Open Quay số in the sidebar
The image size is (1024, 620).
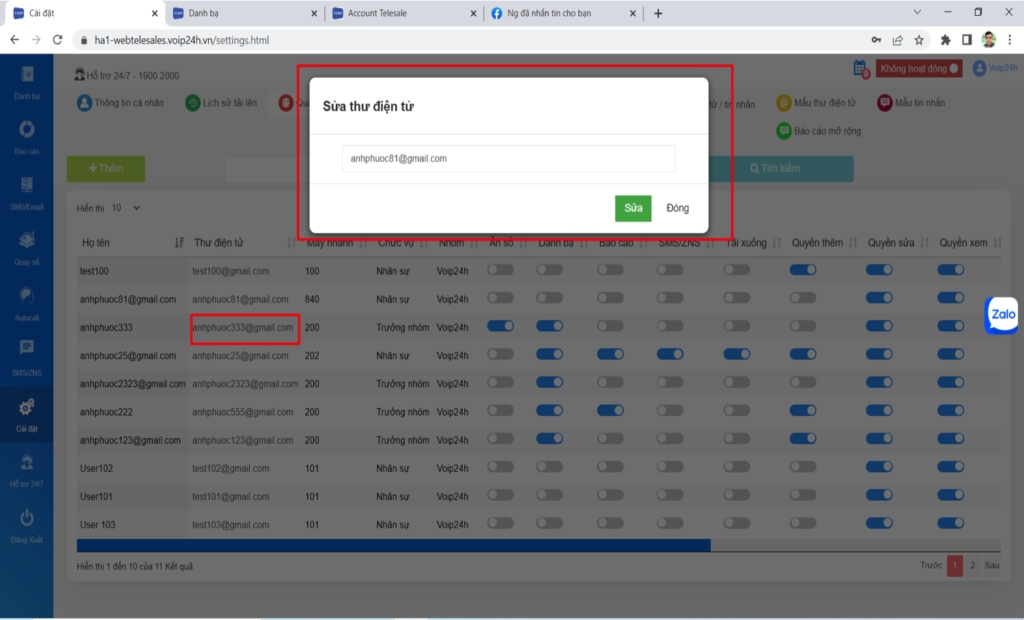pos(27,241)
